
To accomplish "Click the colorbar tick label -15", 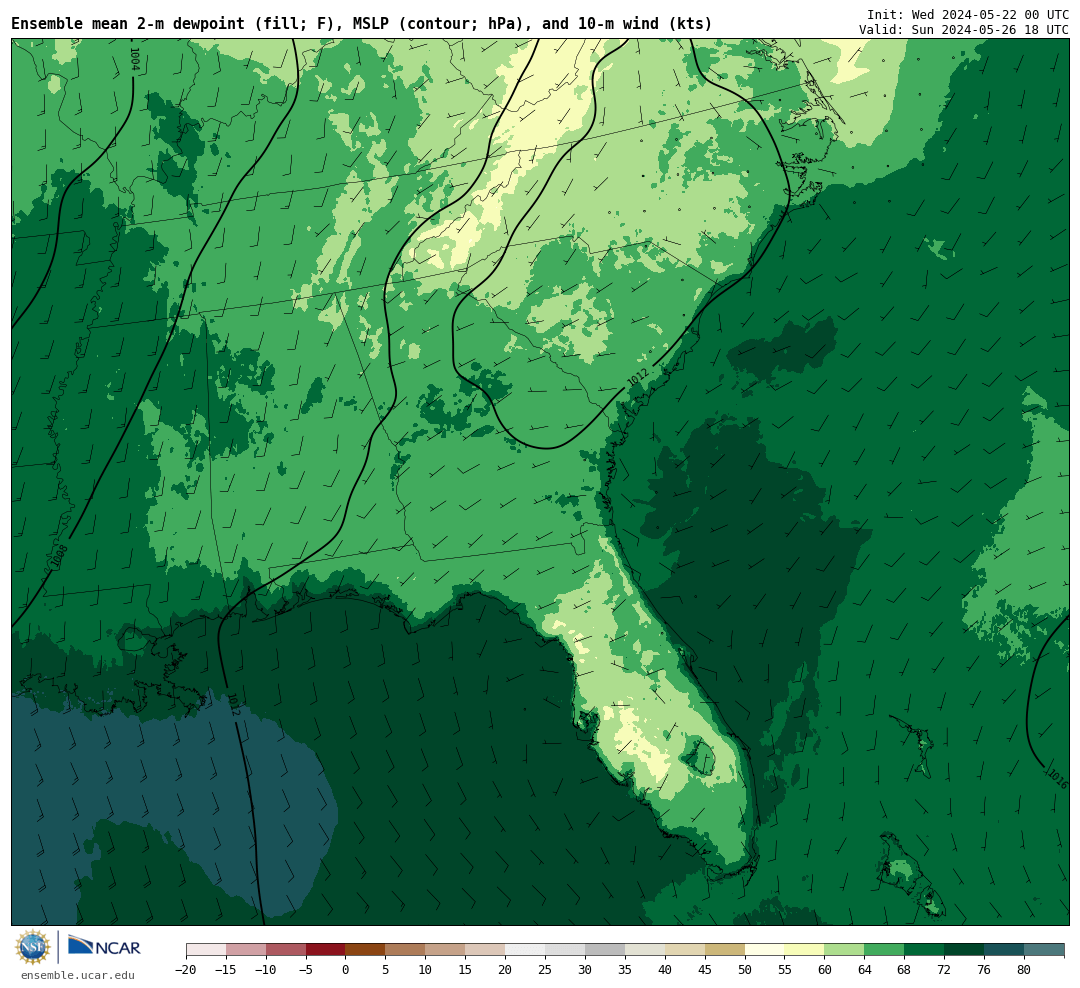I will [x=226, y=969].
